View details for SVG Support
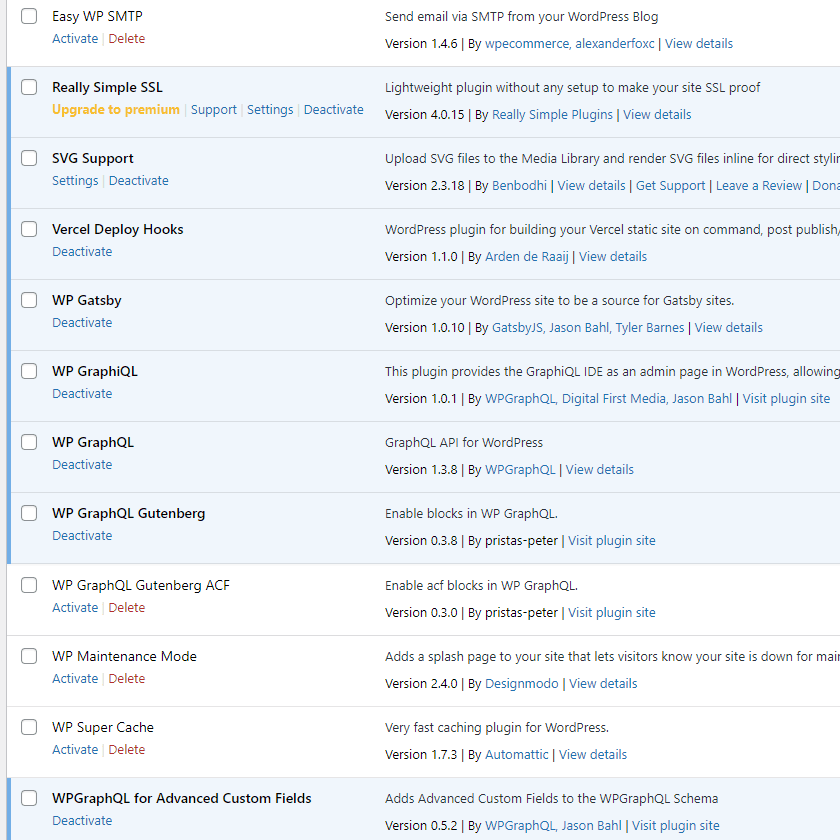Screen dimensions: 840x840 click(591, 185)
